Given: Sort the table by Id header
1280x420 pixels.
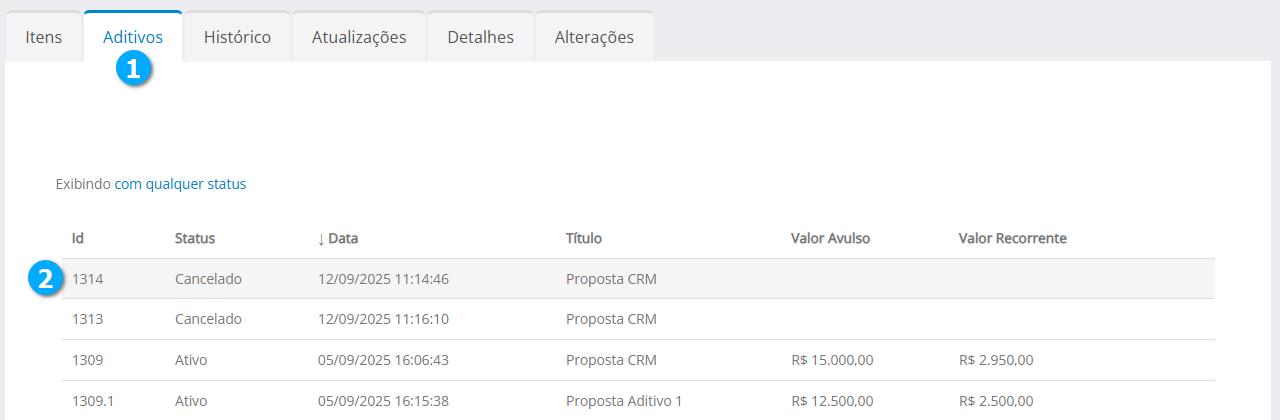Looking at the screenshot, I should [x=77, y=238].
